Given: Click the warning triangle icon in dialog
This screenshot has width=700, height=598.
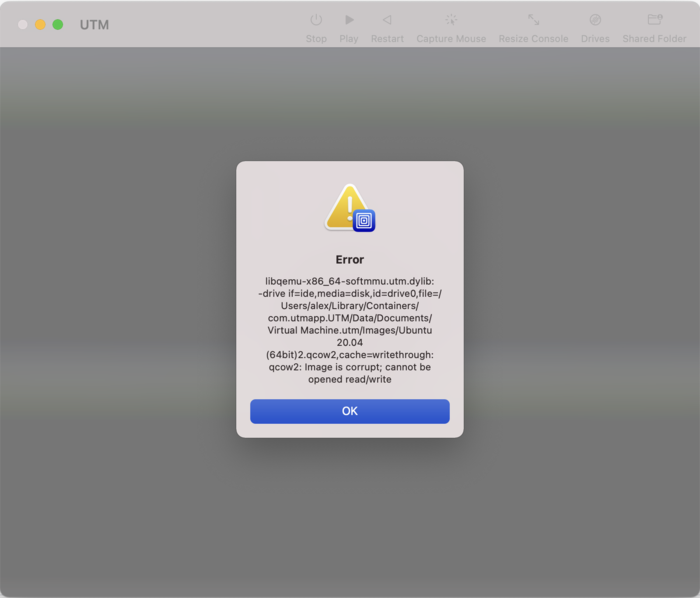Looking at the screenshot, I should pyautogui.click(x=350, y=208).
